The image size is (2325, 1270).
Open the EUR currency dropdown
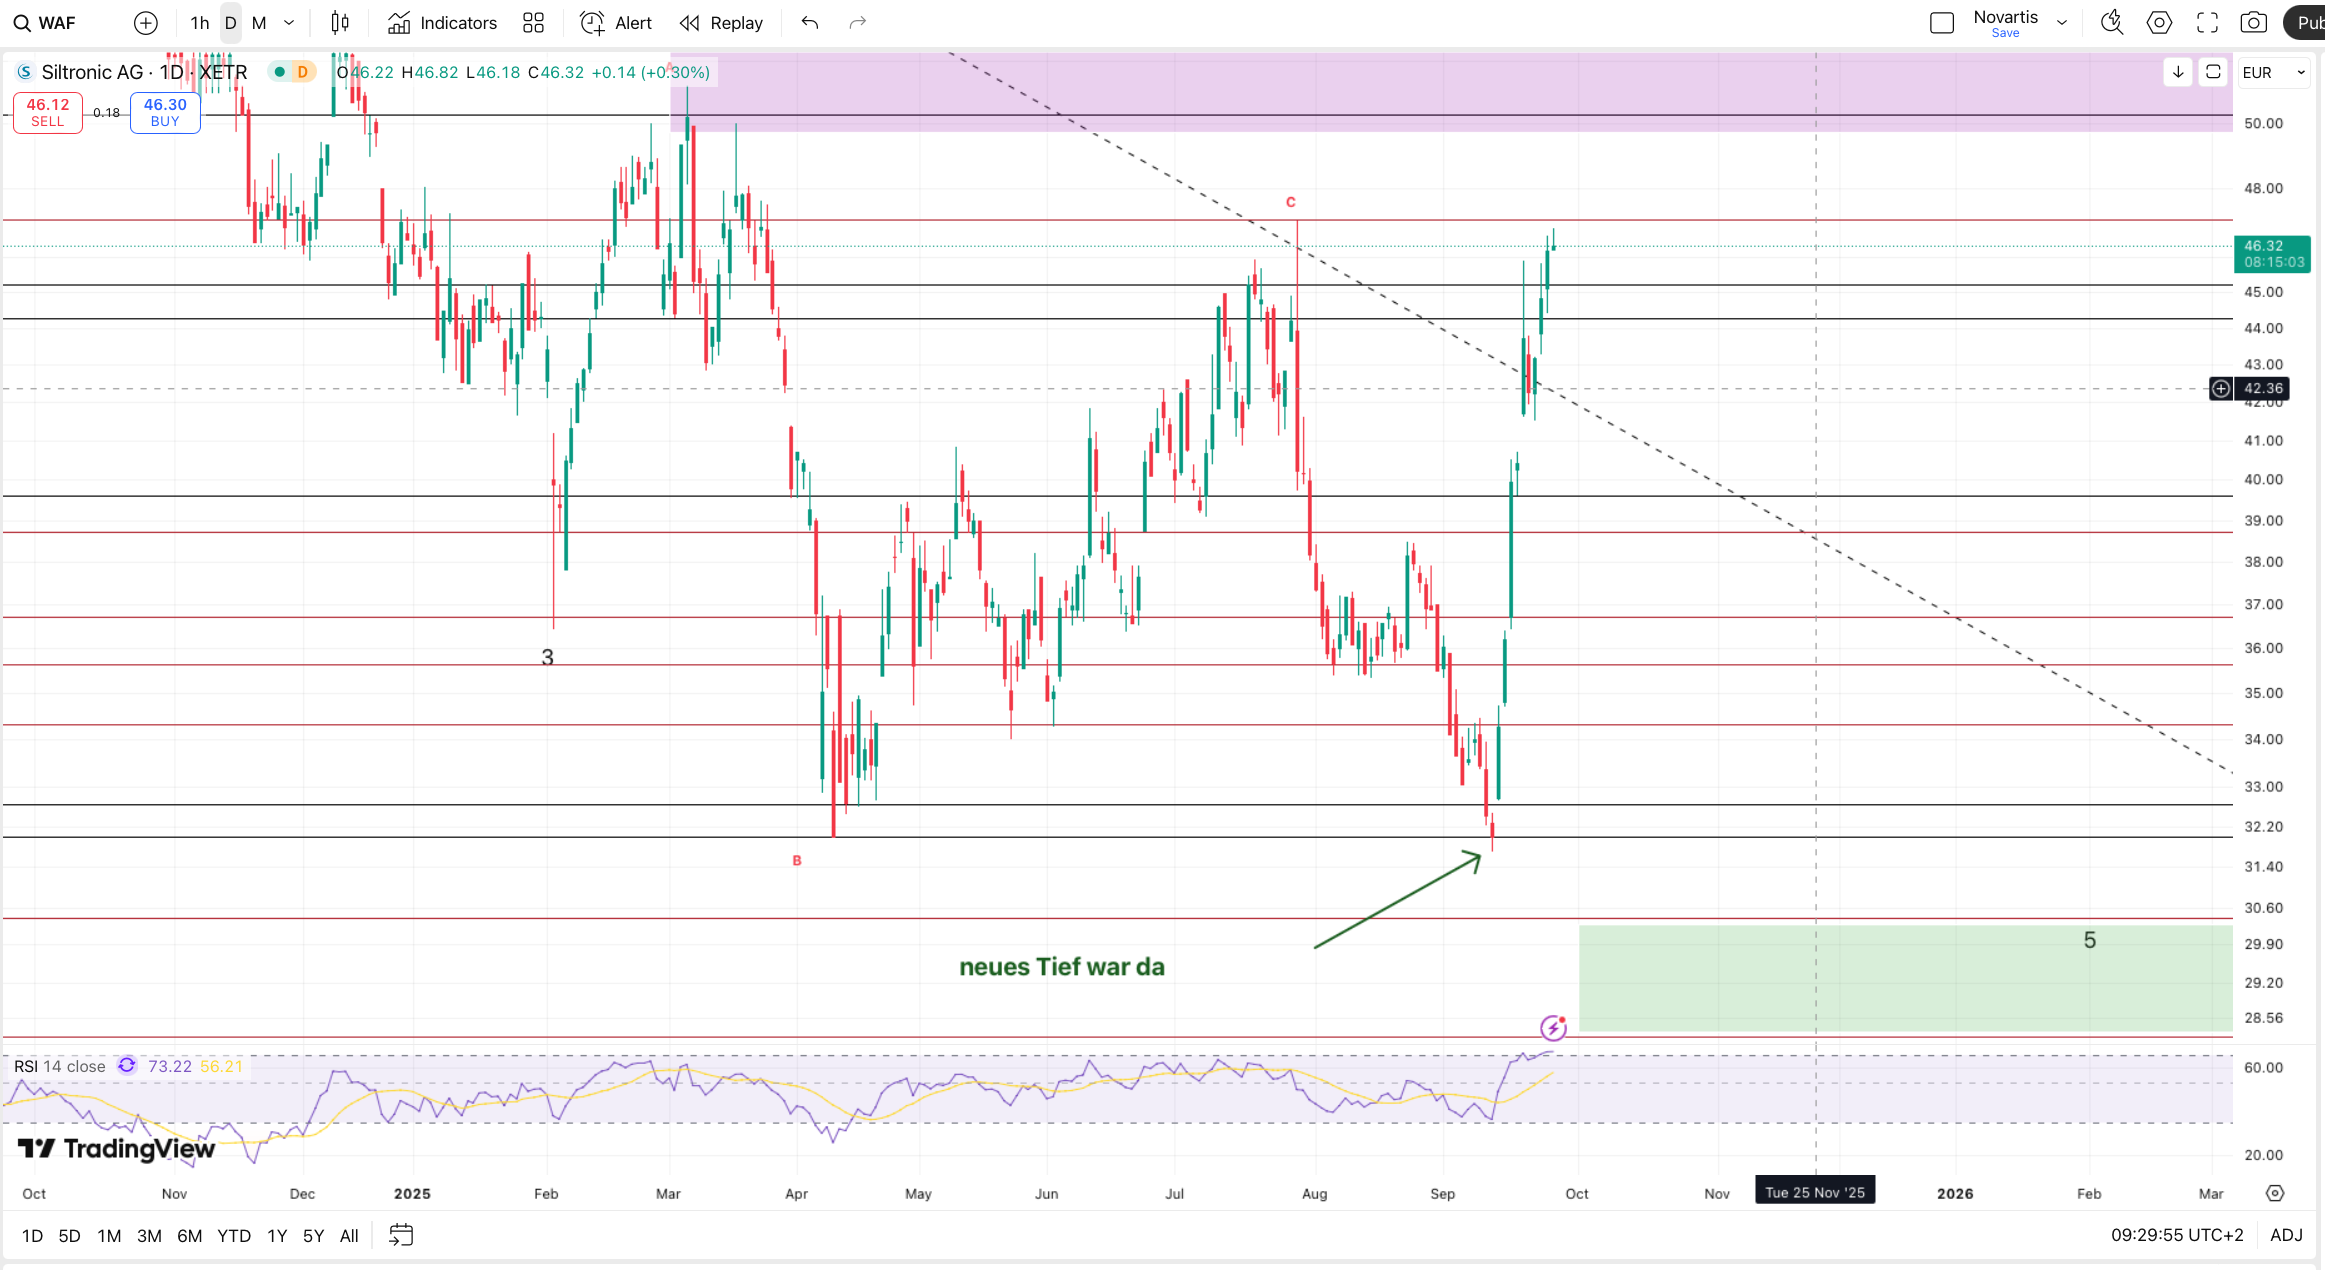[2272, 72]
